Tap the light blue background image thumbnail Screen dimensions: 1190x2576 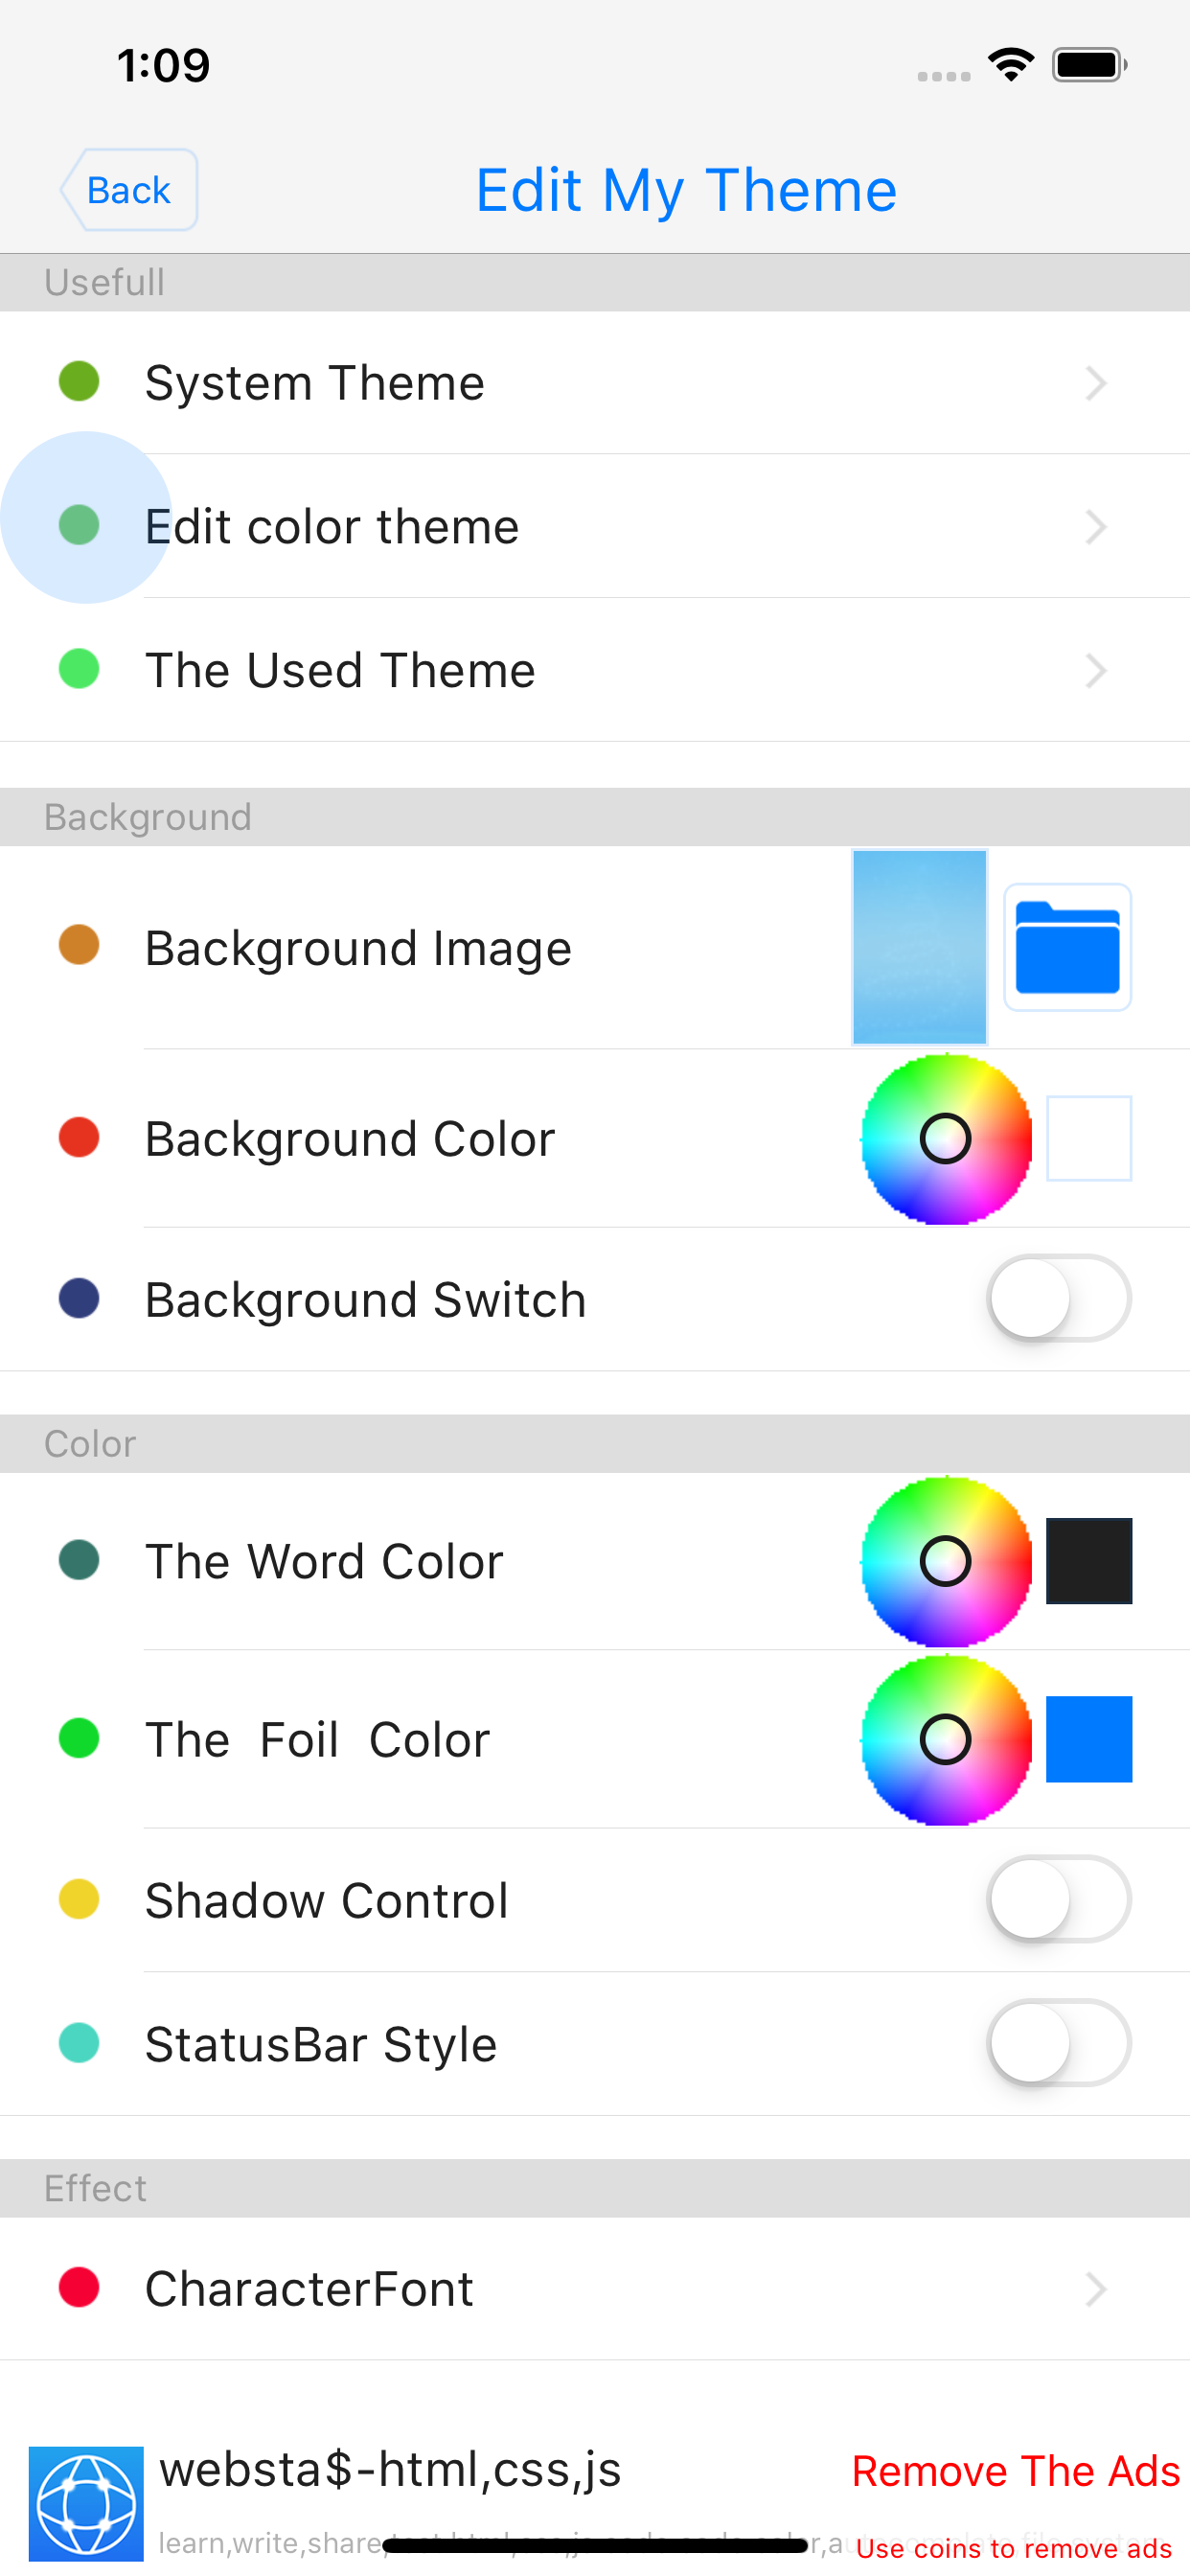click(919, 947)
